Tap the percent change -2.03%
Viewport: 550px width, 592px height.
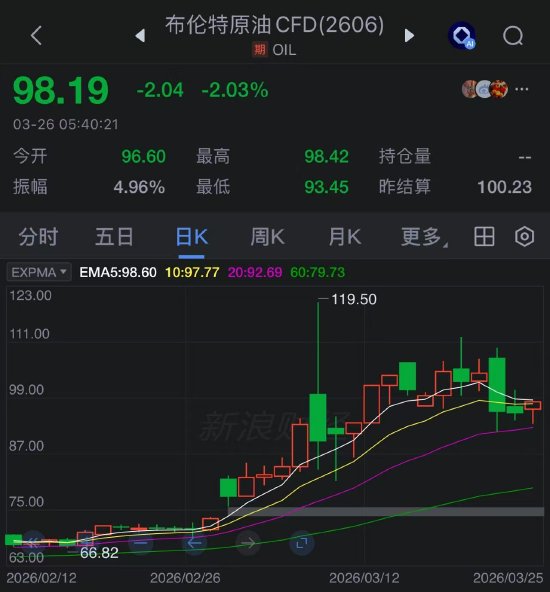235,90
